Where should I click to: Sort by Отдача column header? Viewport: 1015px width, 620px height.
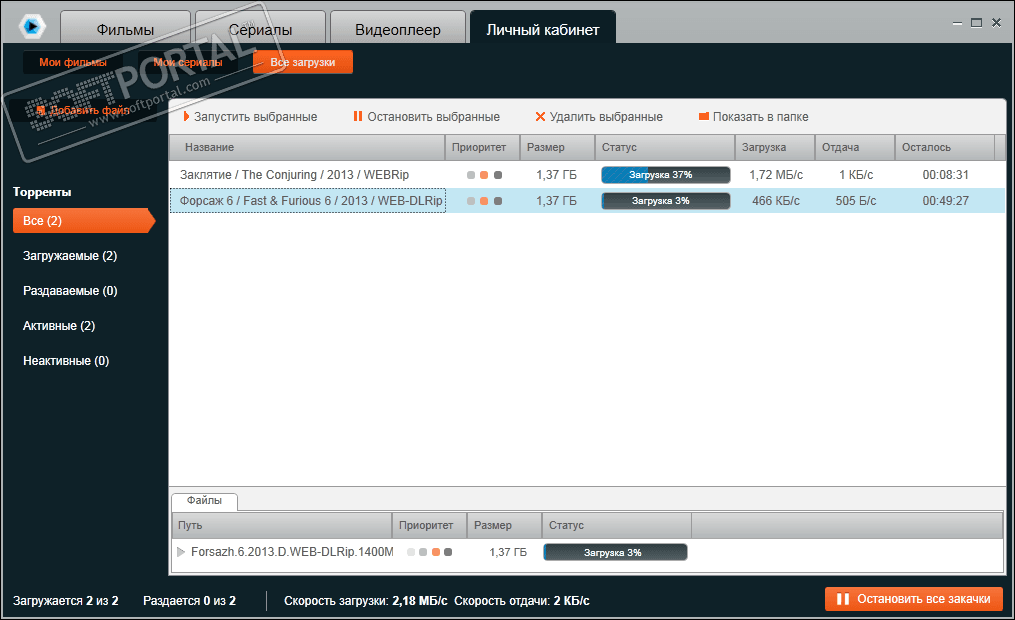click(x=854, y=148)
